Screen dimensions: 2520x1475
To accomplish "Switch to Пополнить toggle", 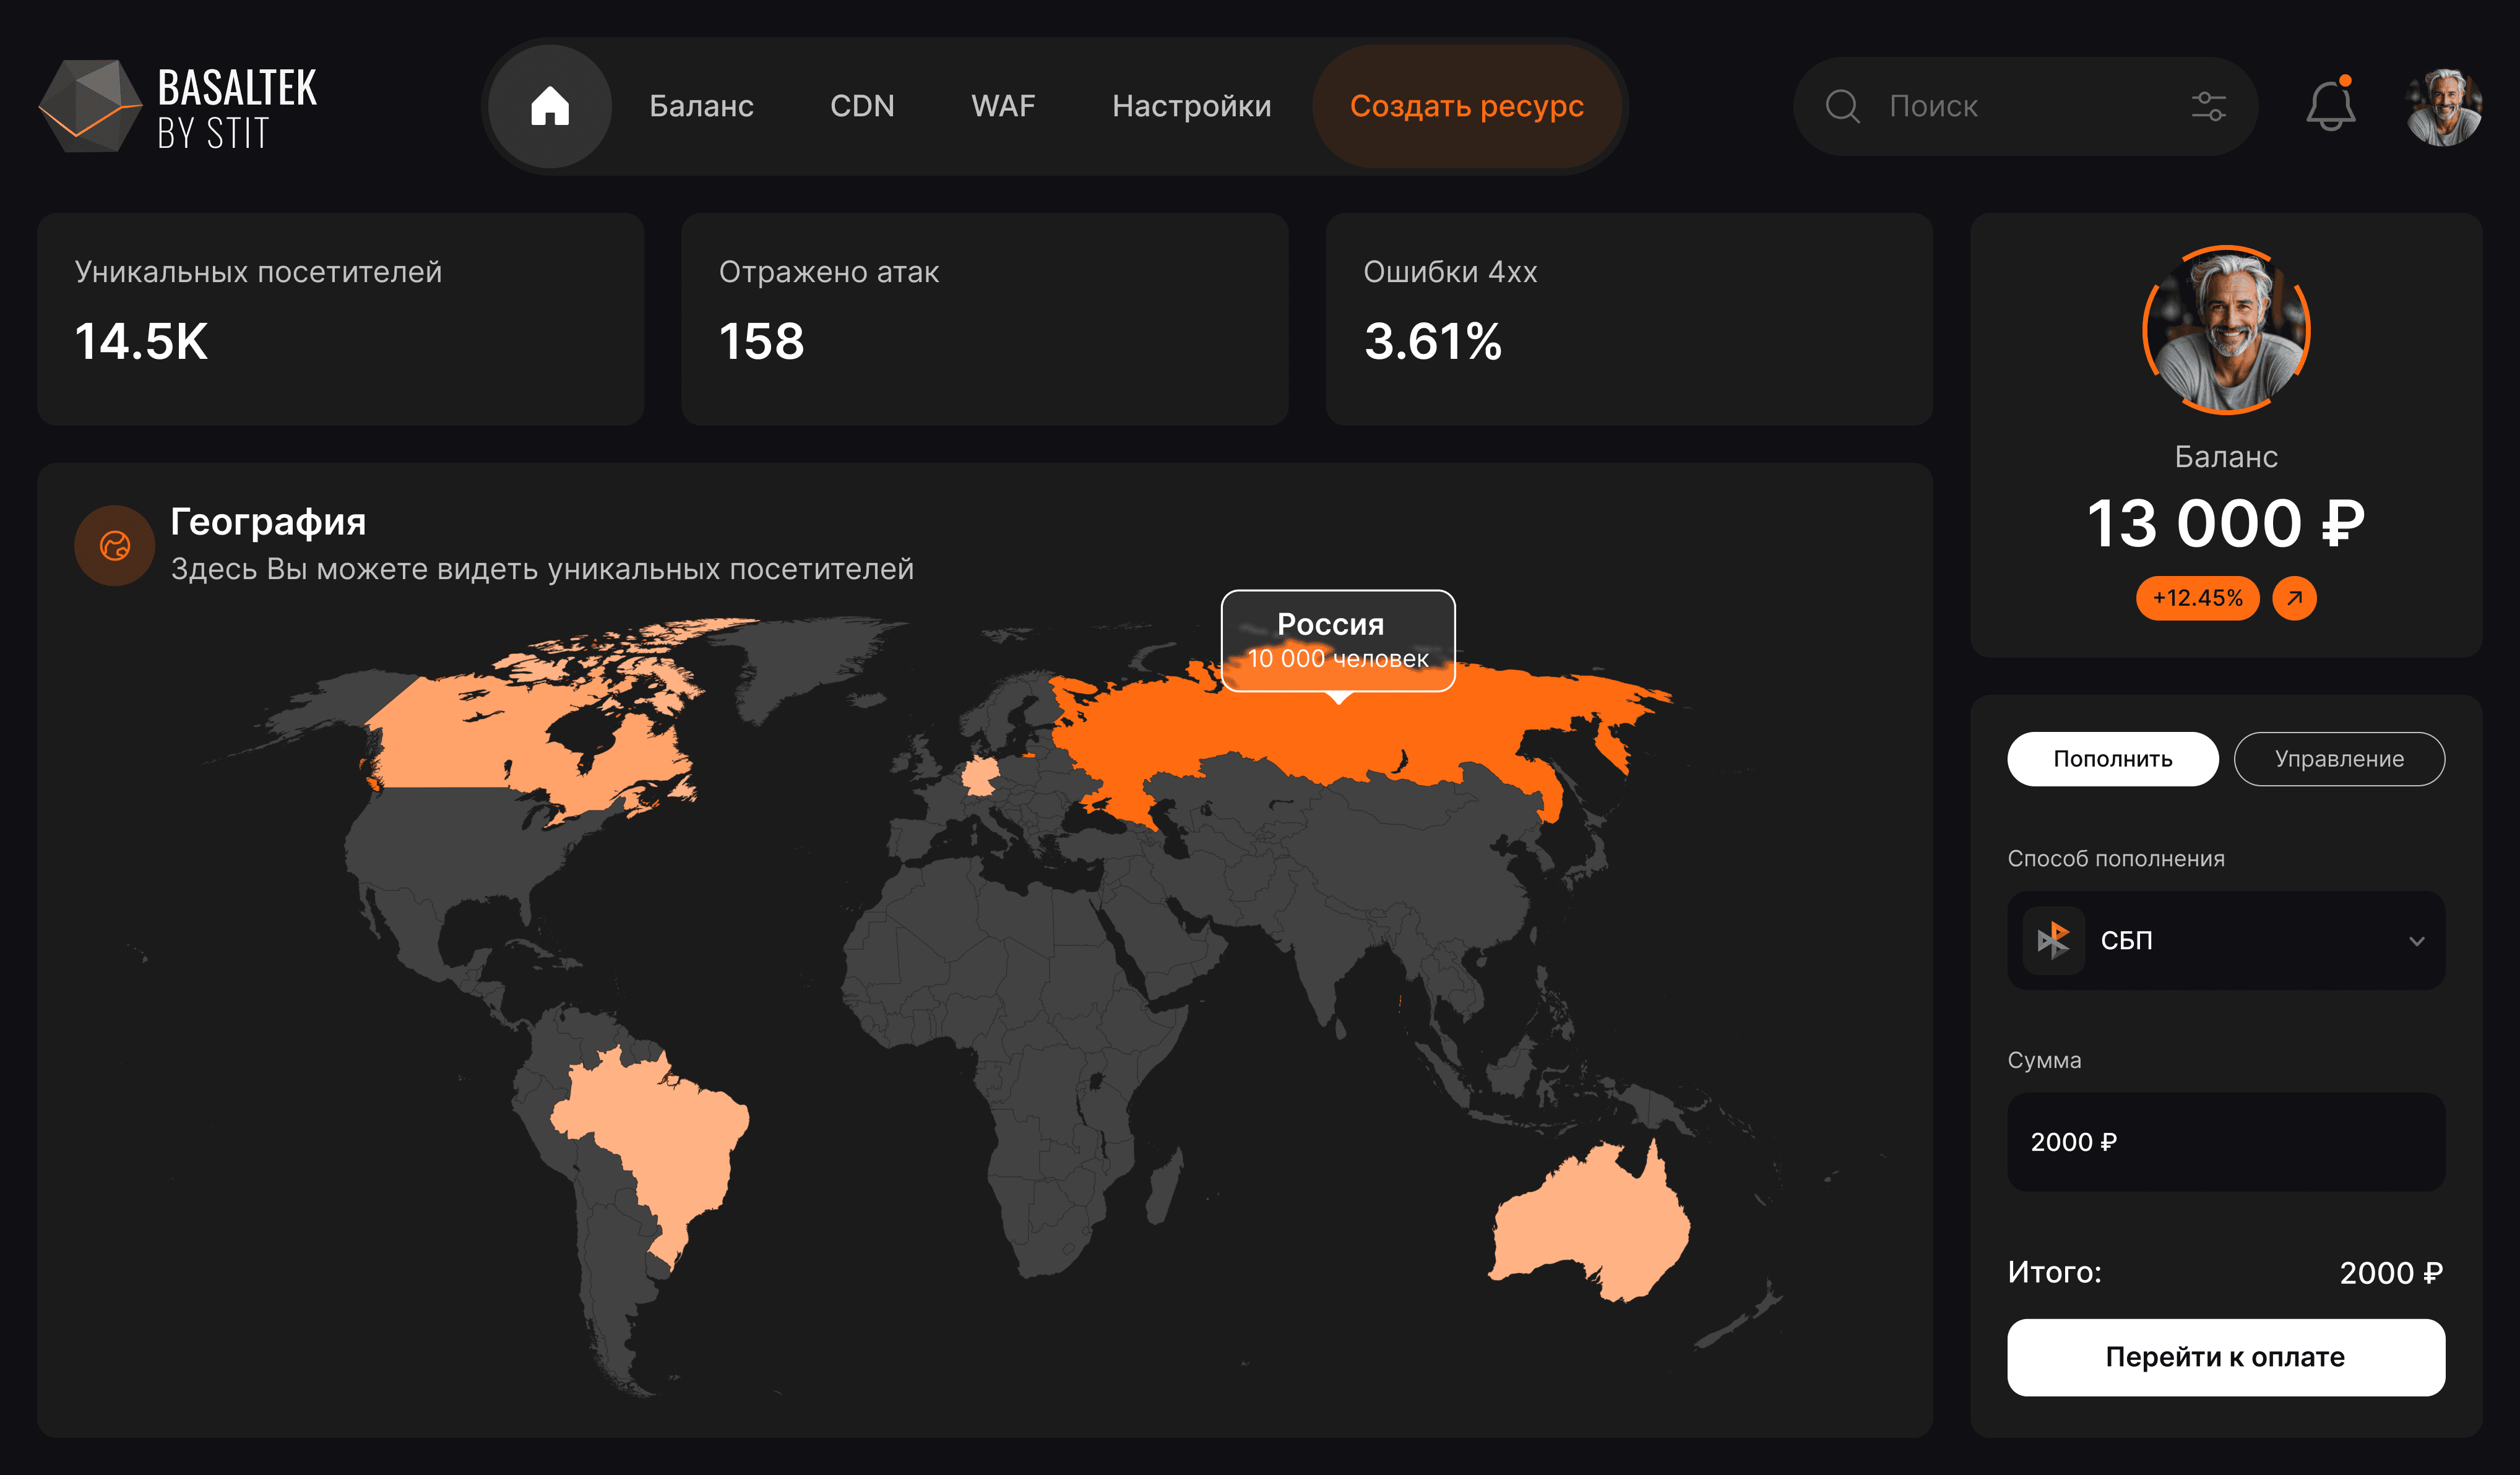I will click(2112, 759).
